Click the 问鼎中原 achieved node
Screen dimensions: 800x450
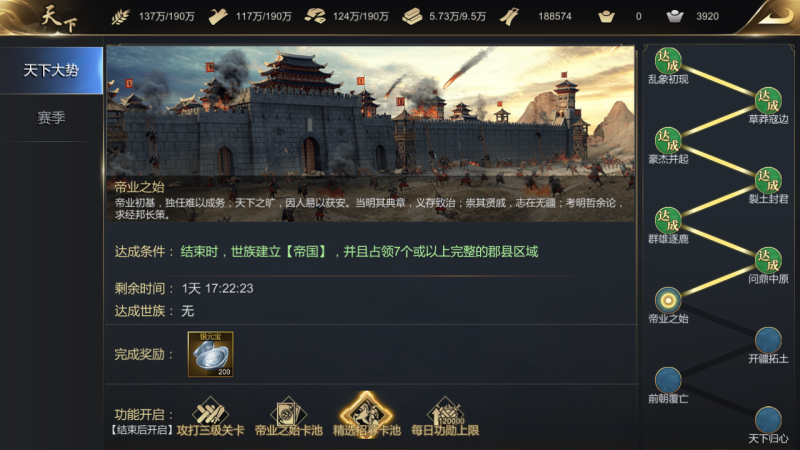(x=768, y=260)
